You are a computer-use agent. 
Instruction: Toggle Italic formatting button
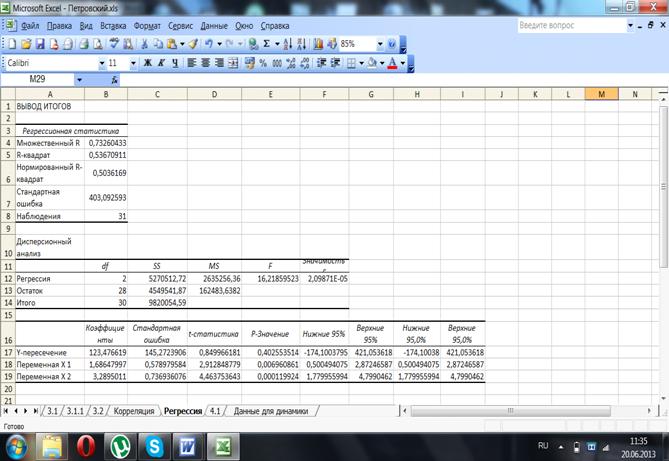[x=160, y=63]
